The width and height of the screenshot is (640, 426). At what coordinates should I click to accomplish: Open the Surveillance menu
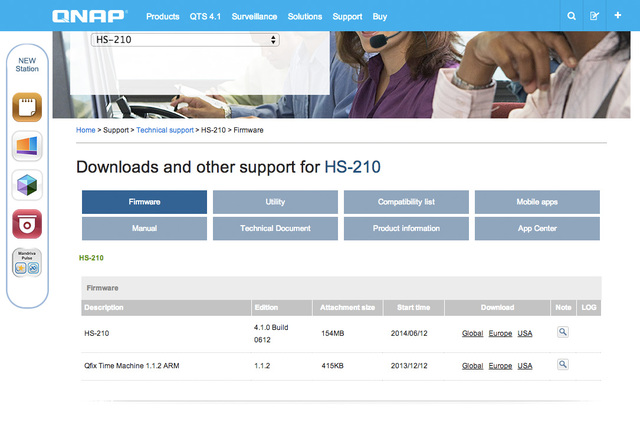pos(255,17)
